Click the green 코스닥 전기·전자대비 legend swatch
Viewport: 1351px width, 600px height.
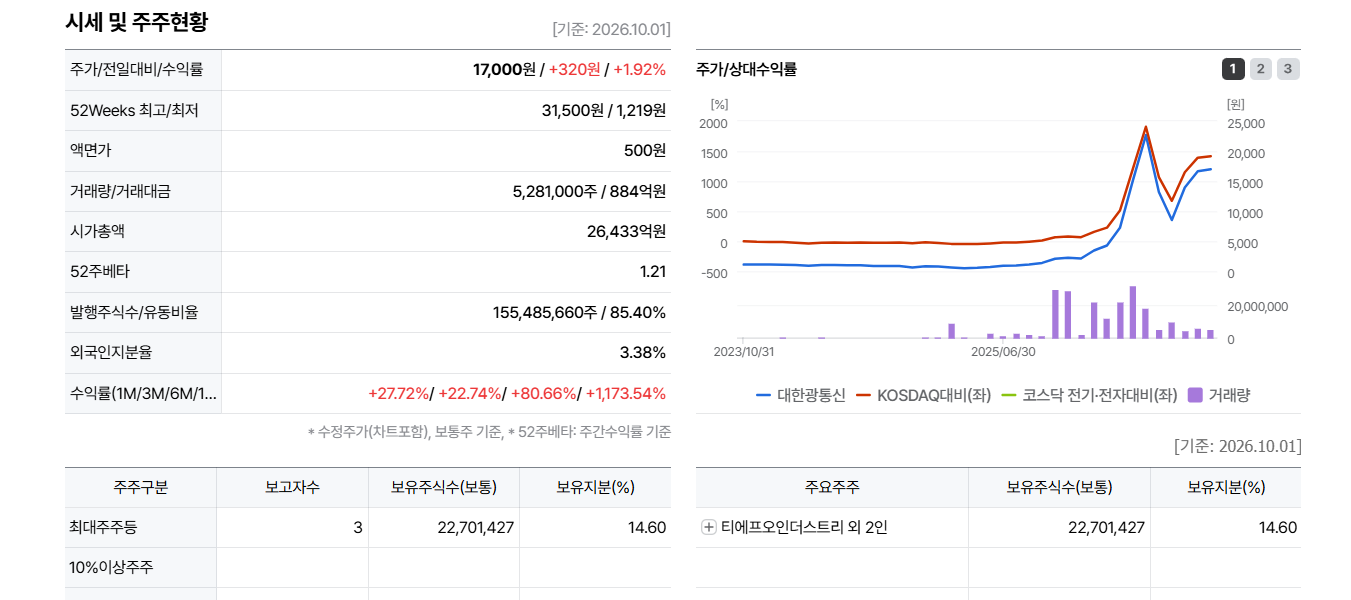(x=1008, y=395)
